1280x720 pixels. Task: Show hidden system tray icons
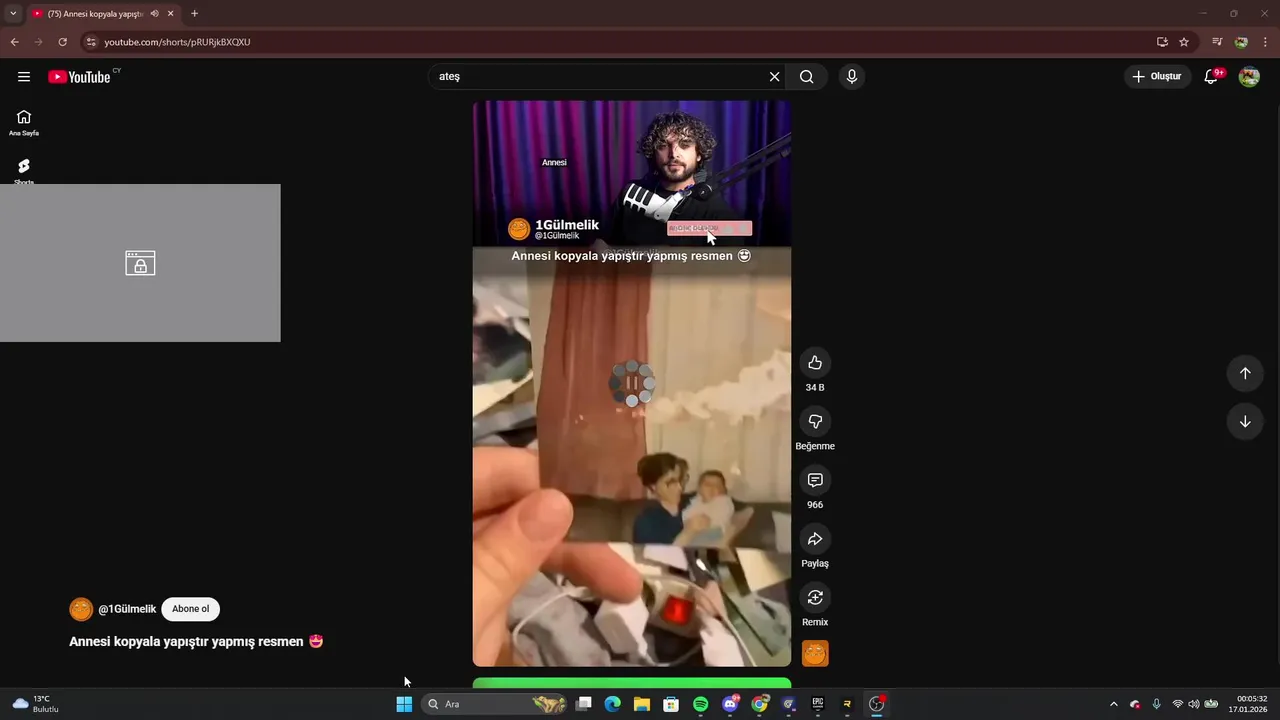(1113, 704)
